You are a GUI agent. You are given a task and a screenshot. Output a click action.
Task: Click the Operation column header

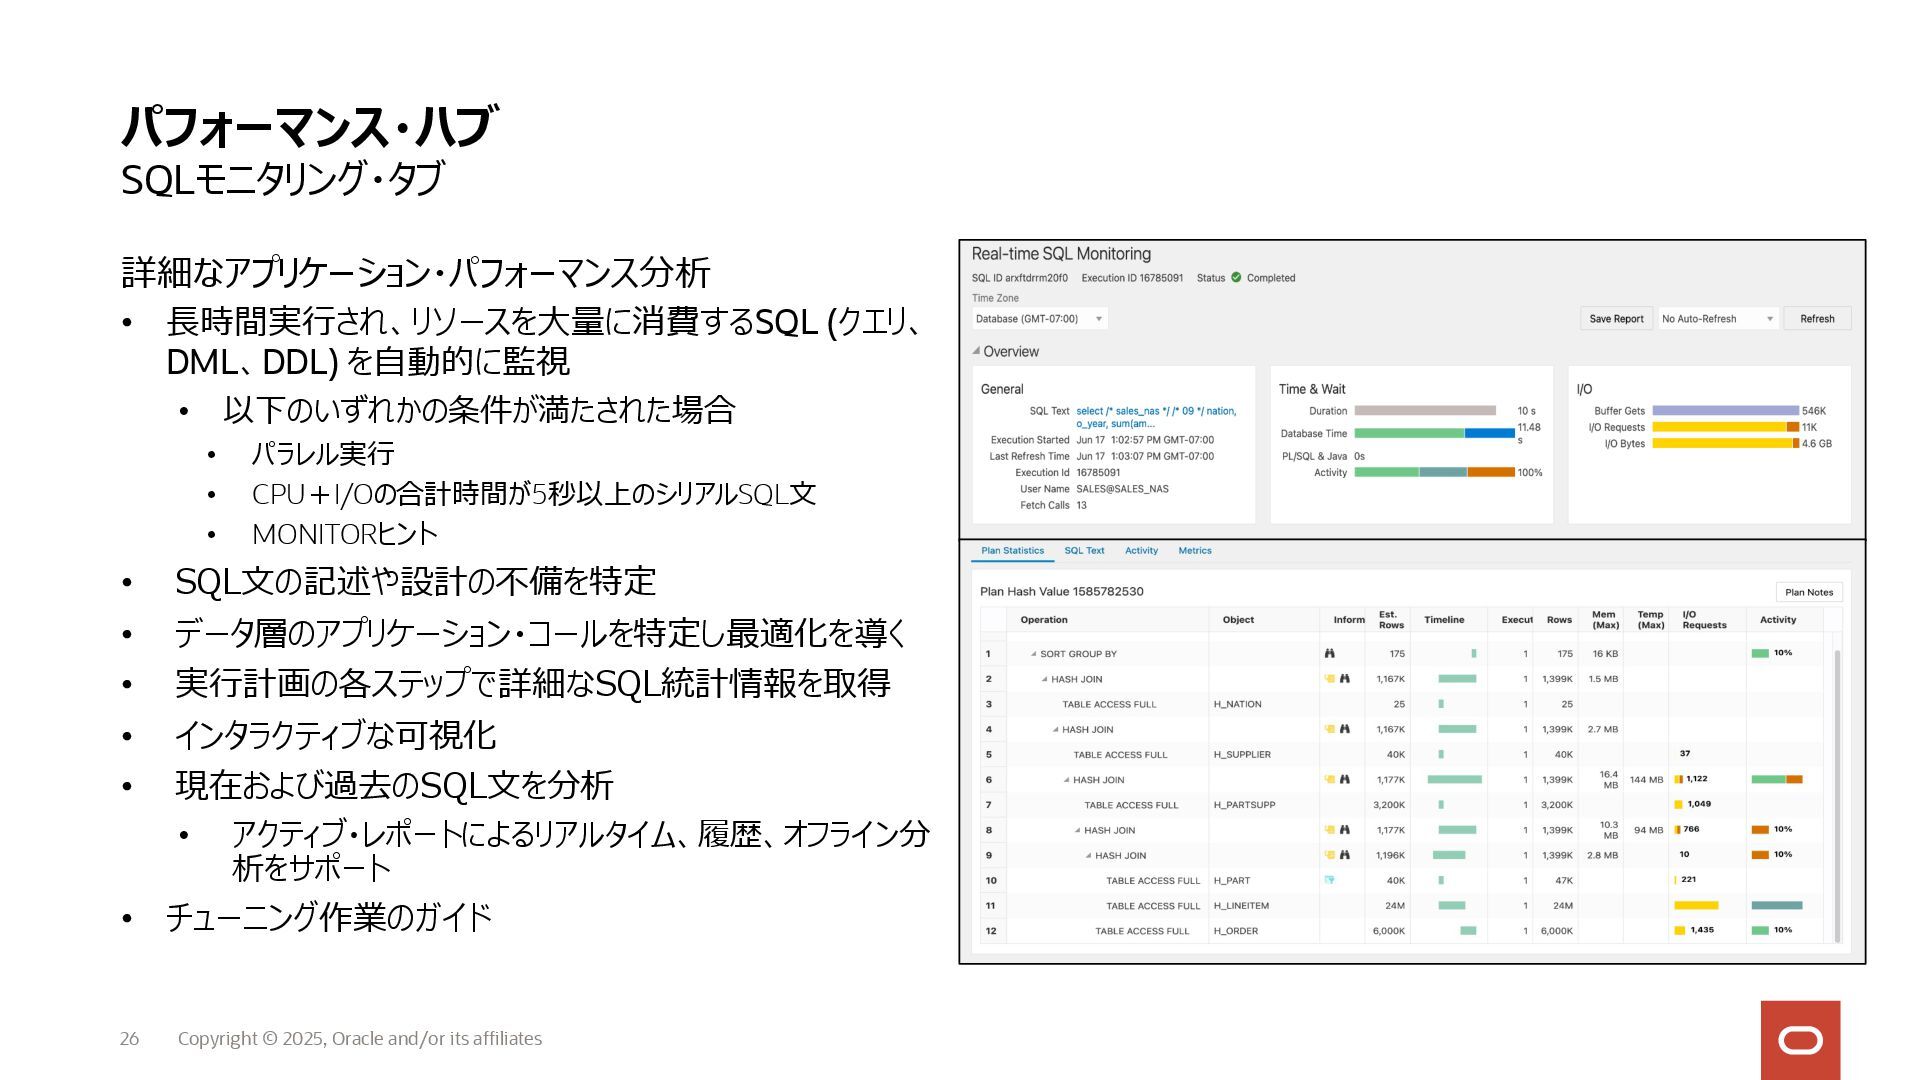pyautogui.click(x=1044, y=620)
